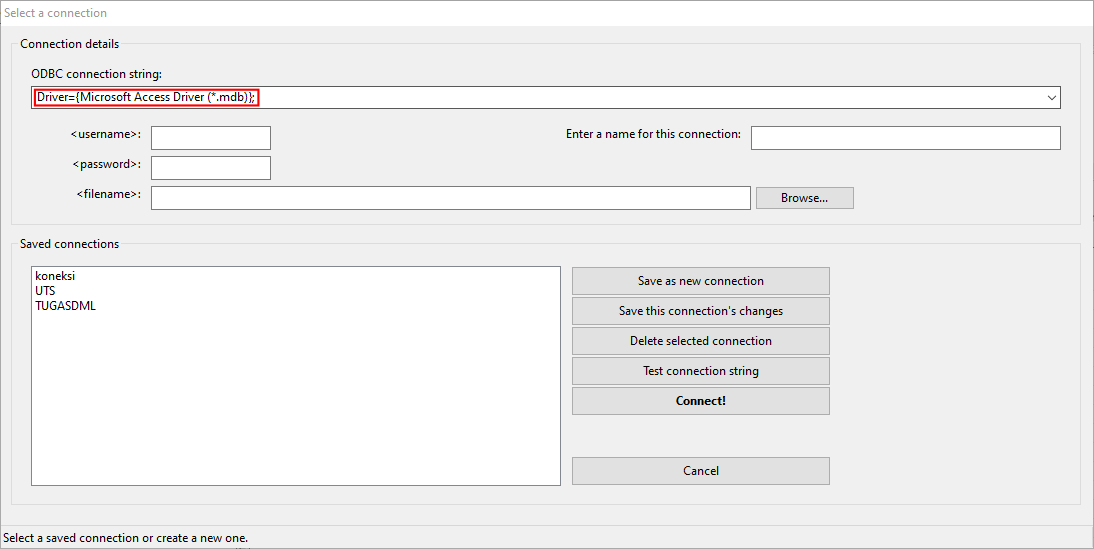Focus the <username> input field
Screen dimensions: 1094x549
[x=210, y=138]
